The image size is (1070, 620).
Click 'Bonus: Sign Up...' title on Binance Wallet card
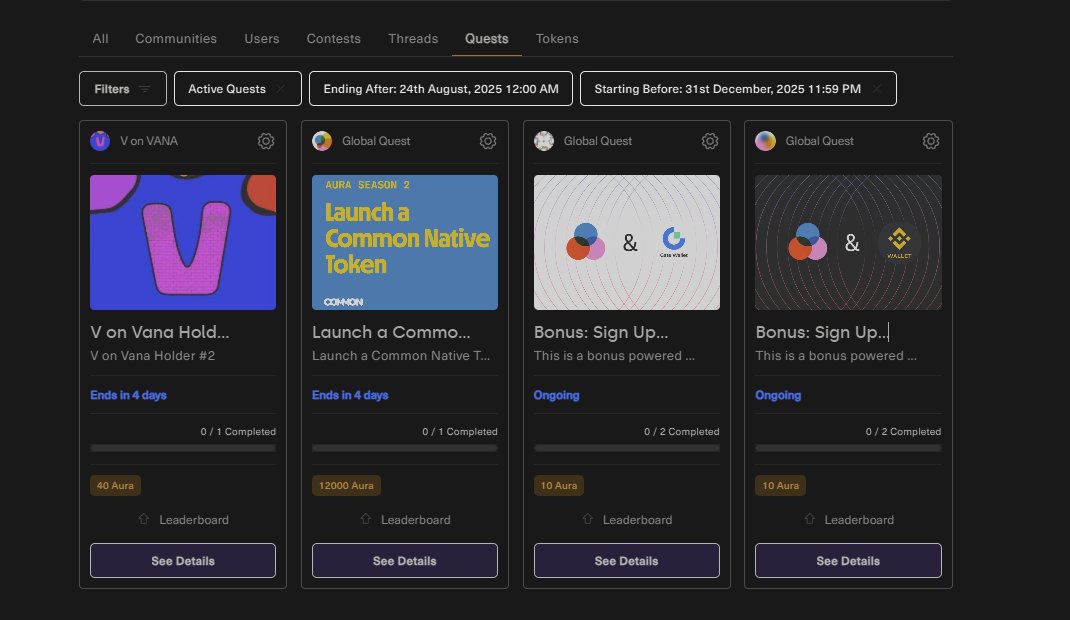coord(822,332)
